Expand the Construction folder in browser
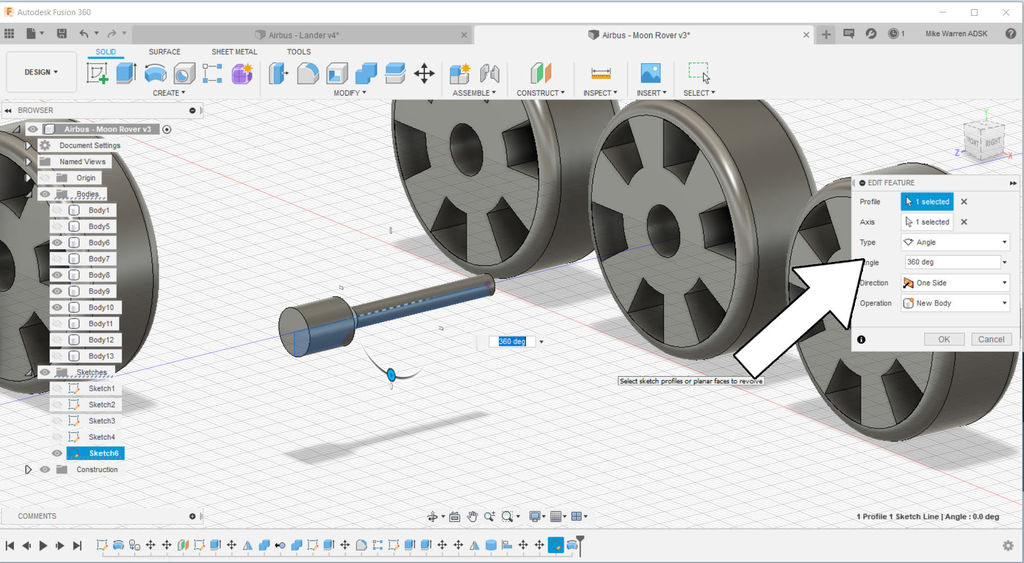The image size is (1024, 563). (x=28, y=470)
